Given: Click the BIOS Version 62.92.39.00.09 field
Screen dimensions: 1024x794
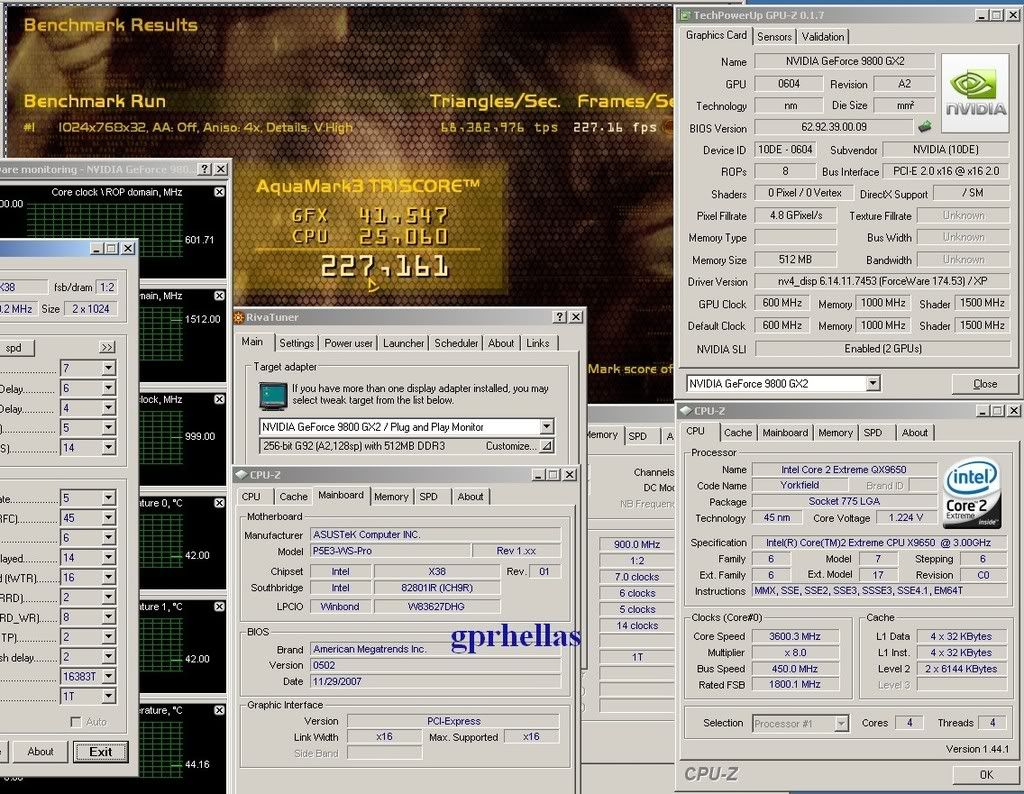Looking at the screenshot, I should point(833,127).
